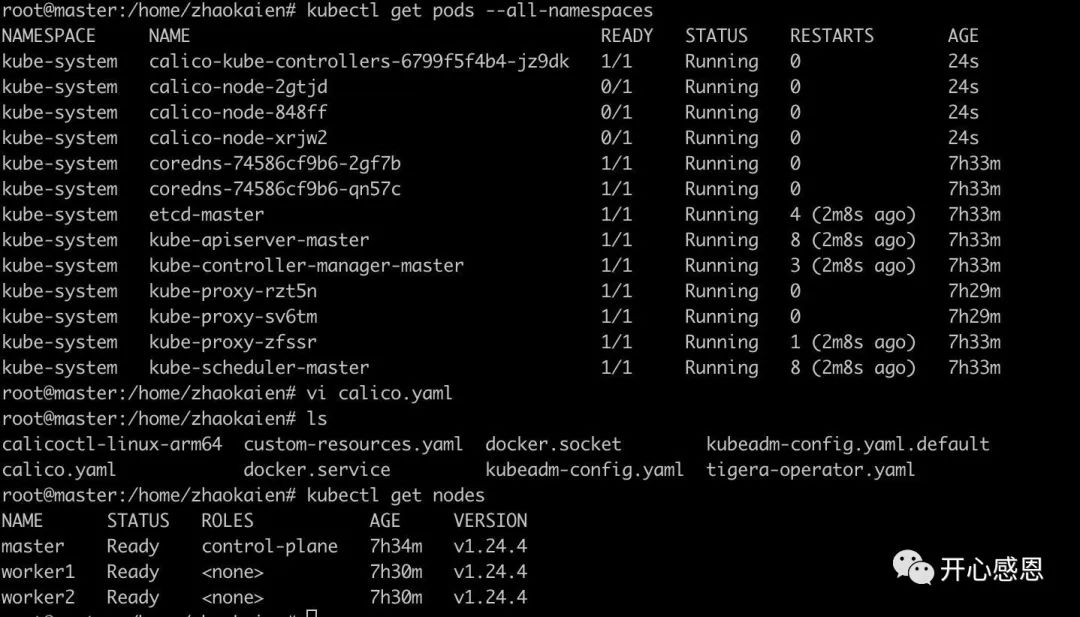1080x617 pixels.
Task: Click the NAMESPACE column header
Action: [49, 36]
